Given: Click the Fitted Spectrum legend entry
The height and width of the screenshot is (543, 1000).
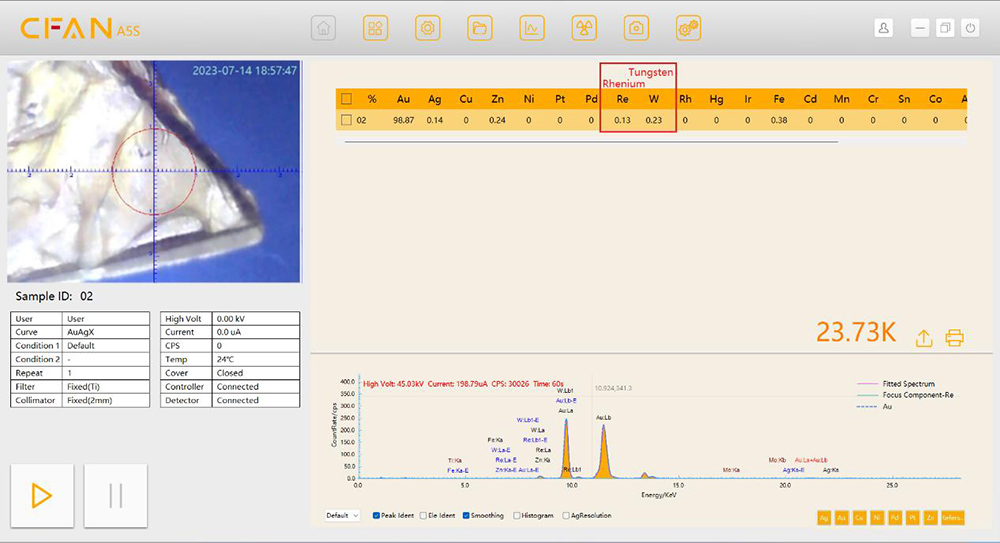Looking at the screenshot, I should coord(896,384).
